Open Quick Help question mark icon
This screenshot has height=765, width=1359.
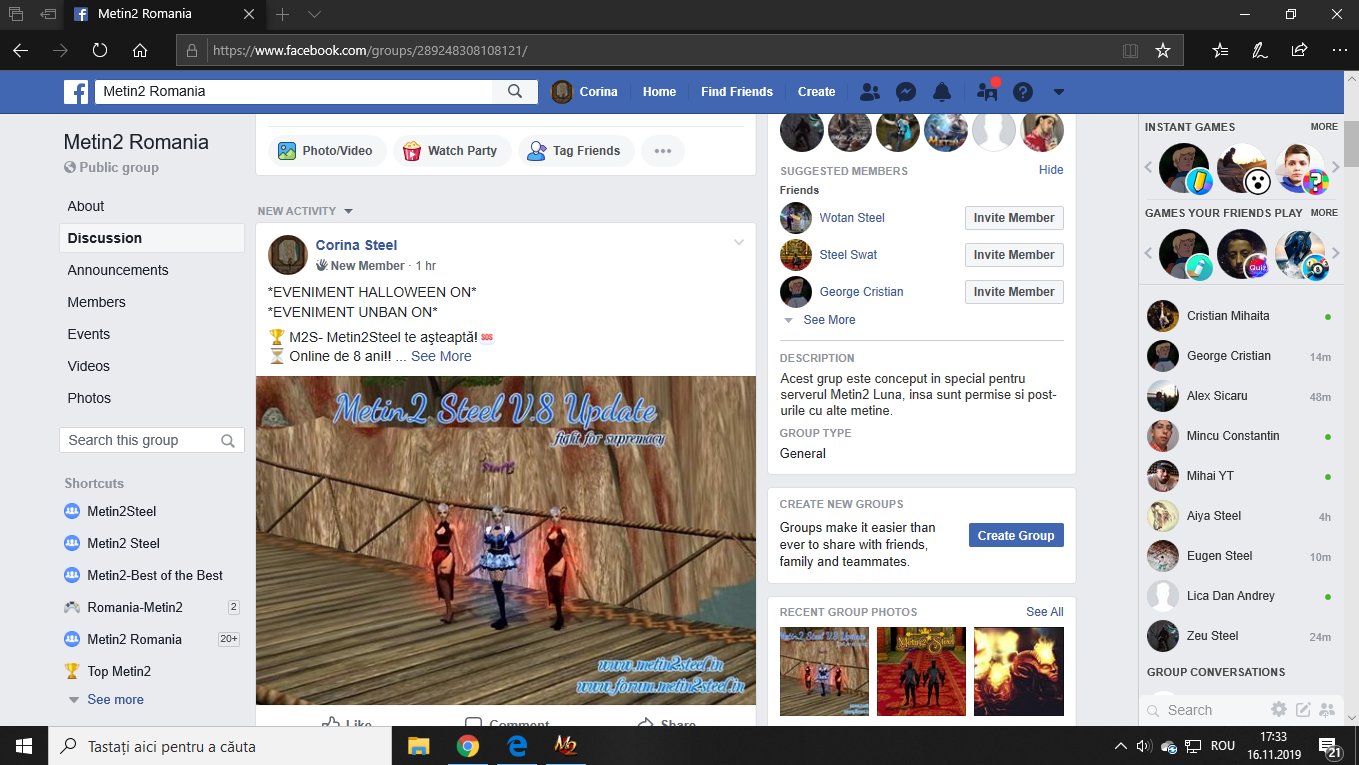1022,92
